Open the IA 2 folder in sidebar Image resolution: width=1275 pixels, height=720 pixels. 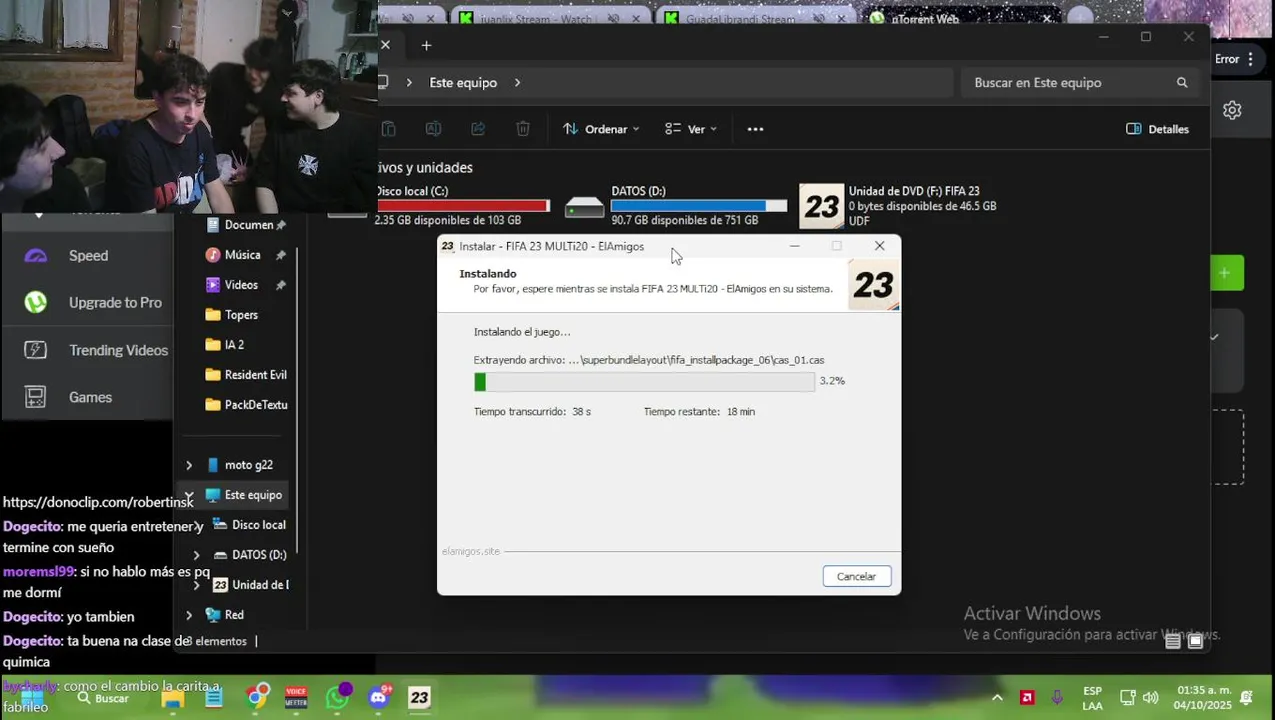coord(233,345)
